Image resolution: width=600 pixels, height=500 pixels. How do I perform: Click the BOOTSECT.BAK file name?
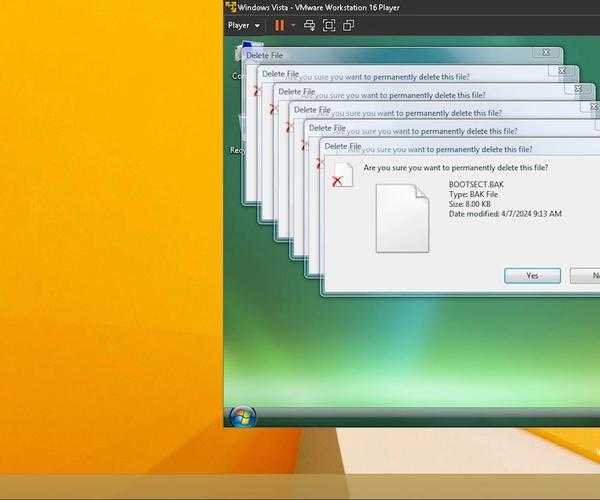tap(476, 184)
